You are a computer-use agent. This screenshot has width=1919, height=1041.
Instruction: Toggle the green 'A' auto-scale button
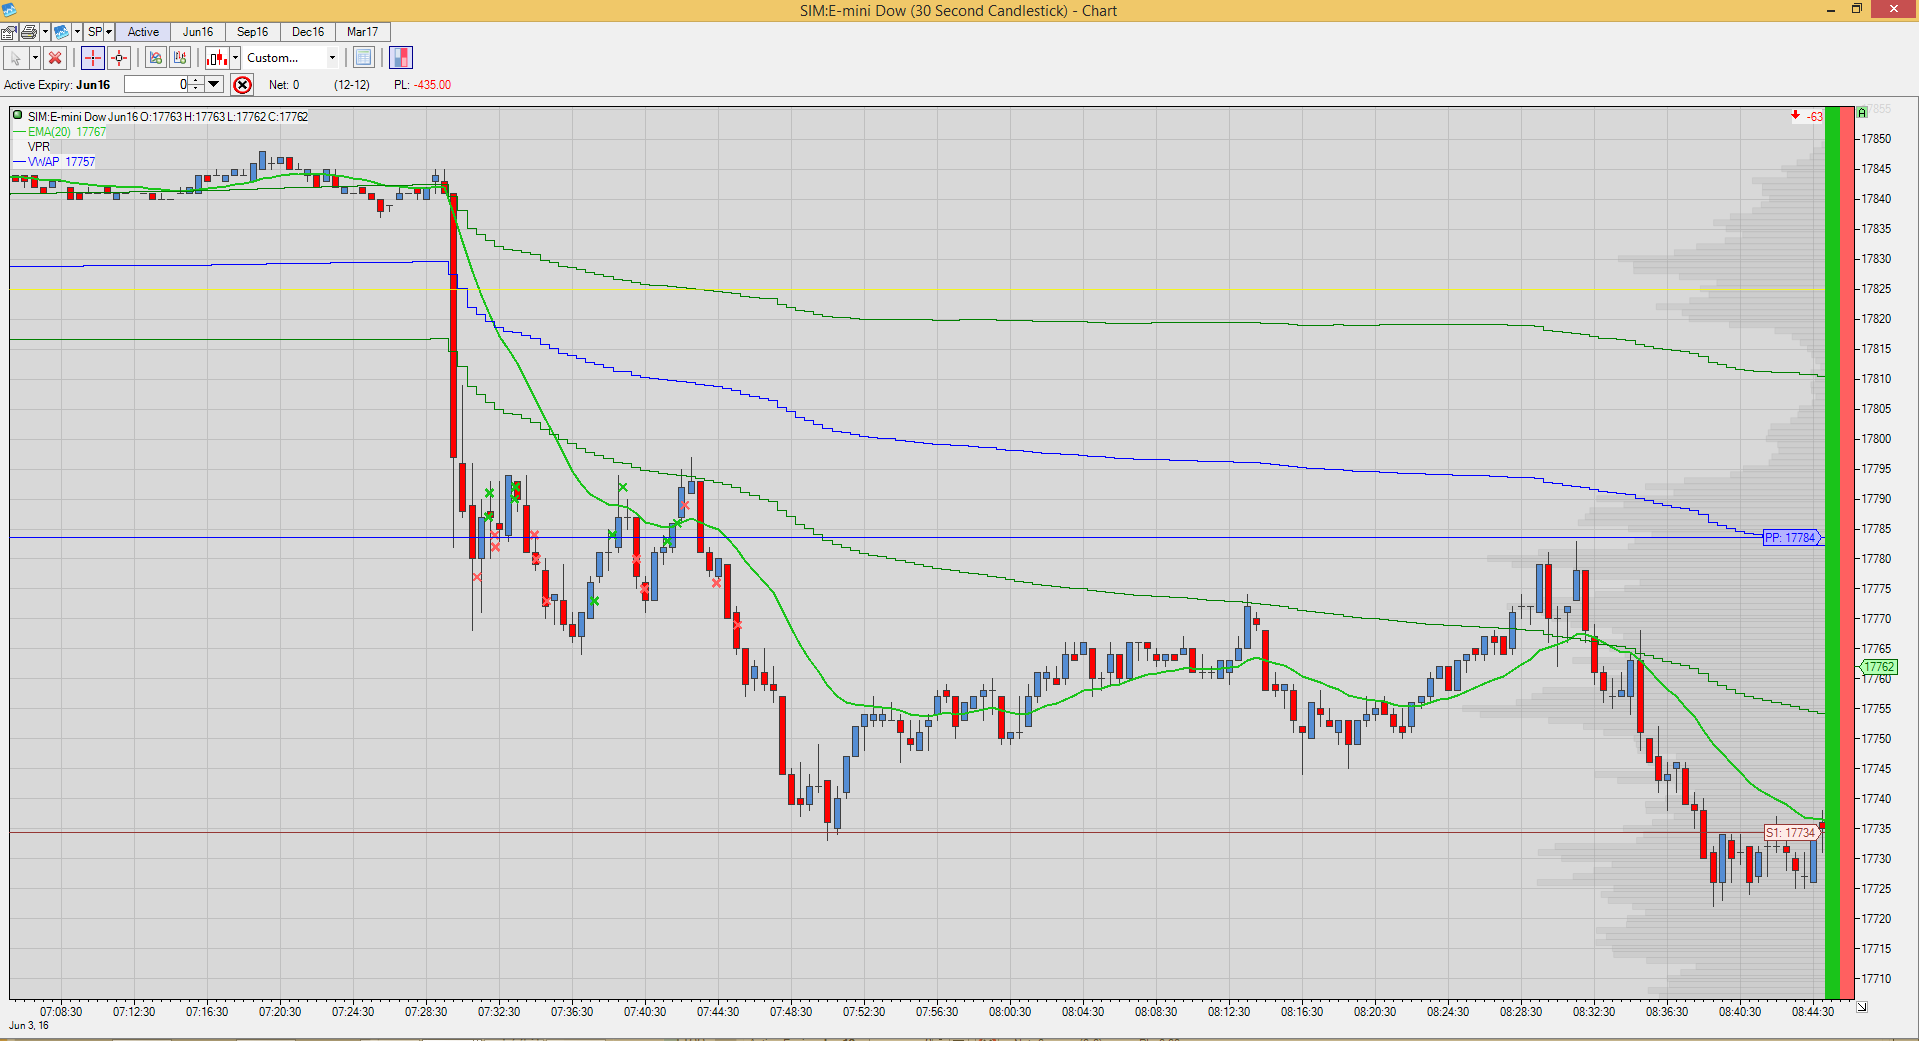(1862, 113)
